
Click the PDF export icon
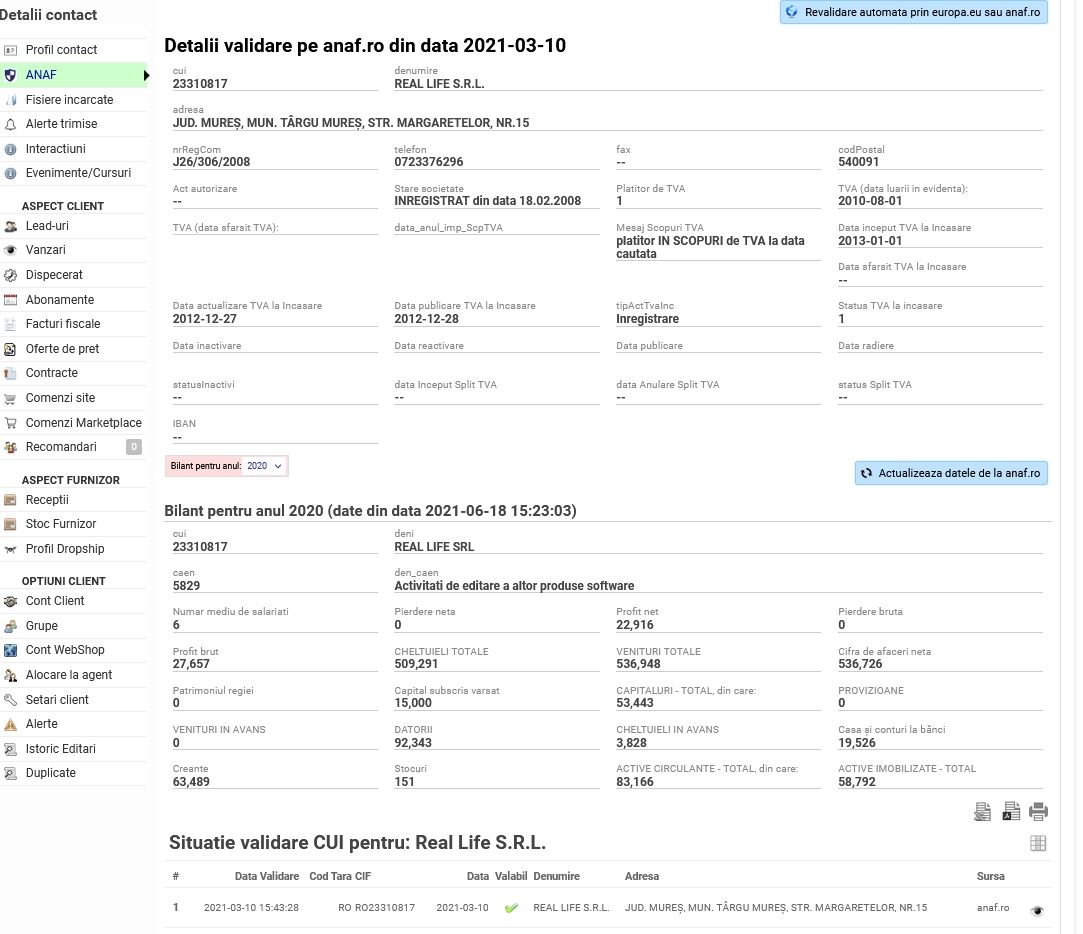tap(1010, 812)
